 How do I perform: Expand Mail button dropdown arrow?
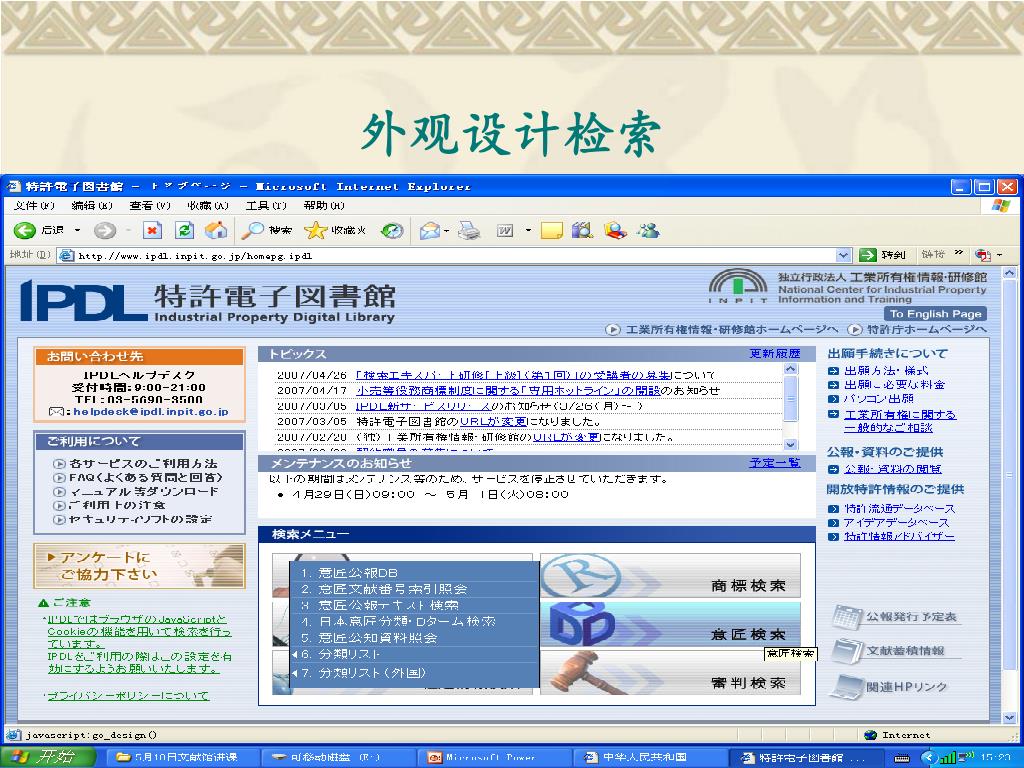tap(447, 231)
